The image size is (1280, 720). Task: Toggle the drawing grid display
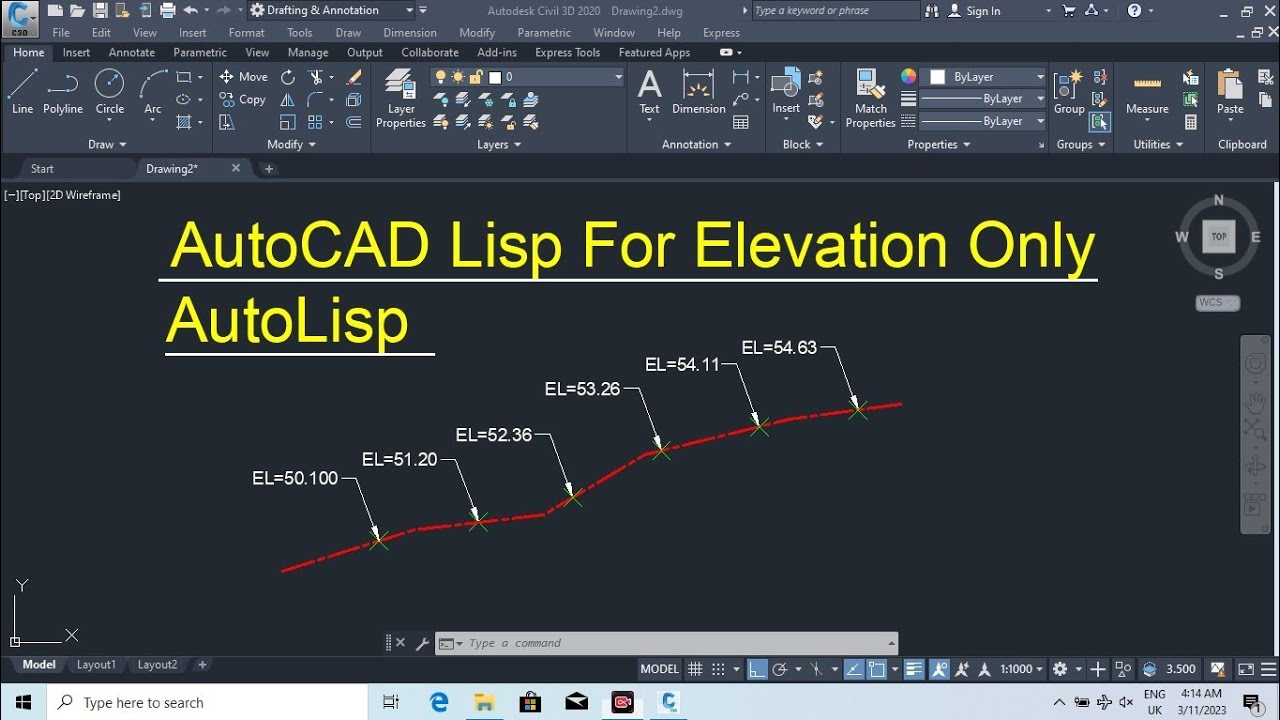point(695,669)
